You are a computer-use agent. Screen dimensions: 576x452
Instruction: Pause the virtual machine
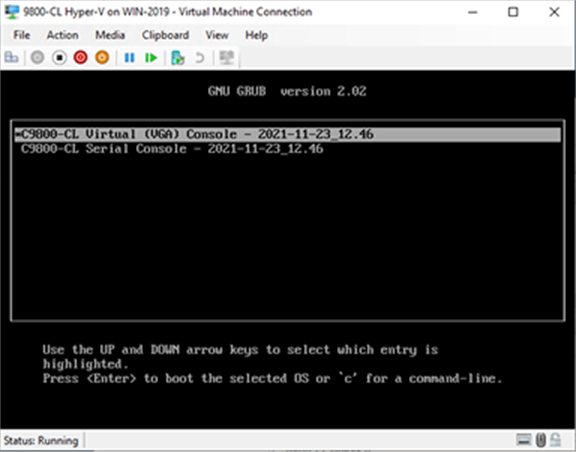tap(129, 58)
